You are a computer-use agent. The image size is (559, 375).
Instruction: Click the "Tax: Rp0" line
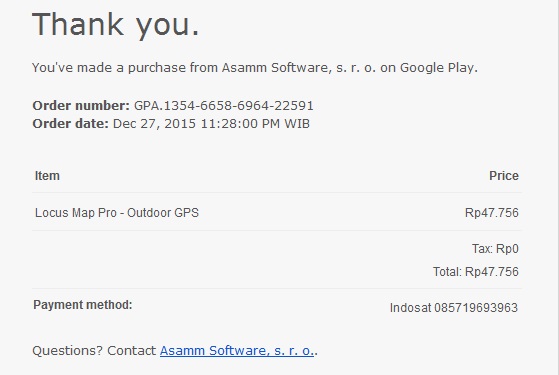point(495,249)
